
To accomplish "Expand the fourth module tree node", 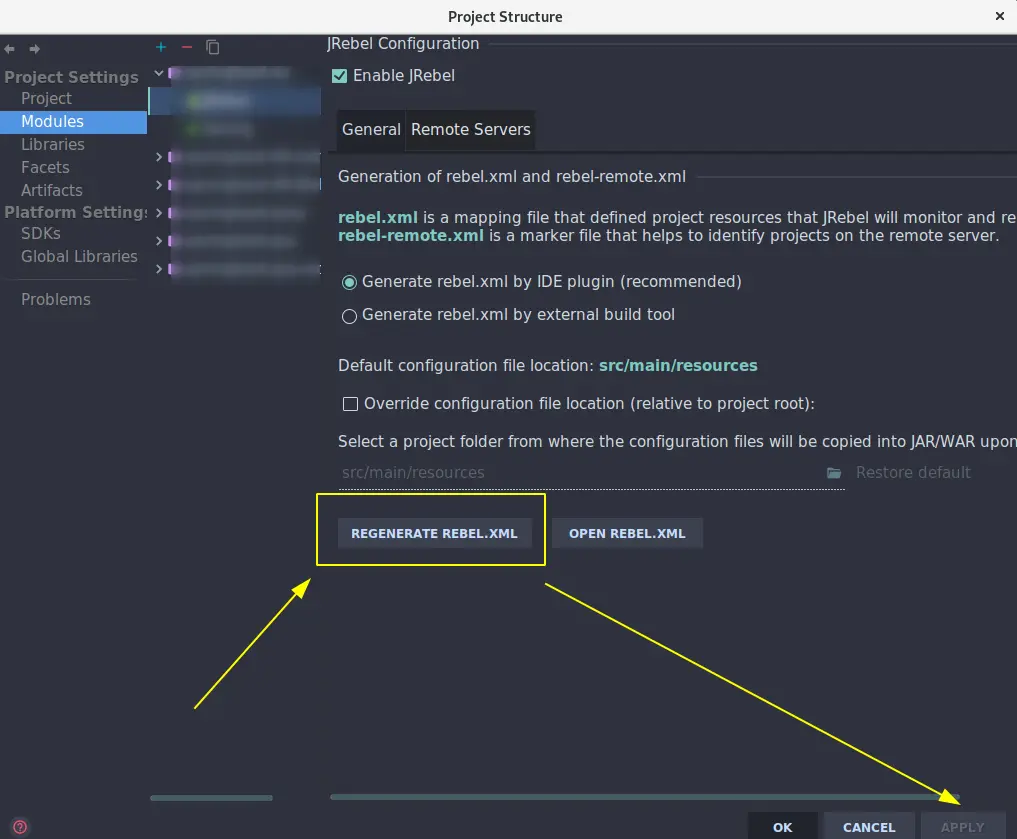I will tap(159, 213).
